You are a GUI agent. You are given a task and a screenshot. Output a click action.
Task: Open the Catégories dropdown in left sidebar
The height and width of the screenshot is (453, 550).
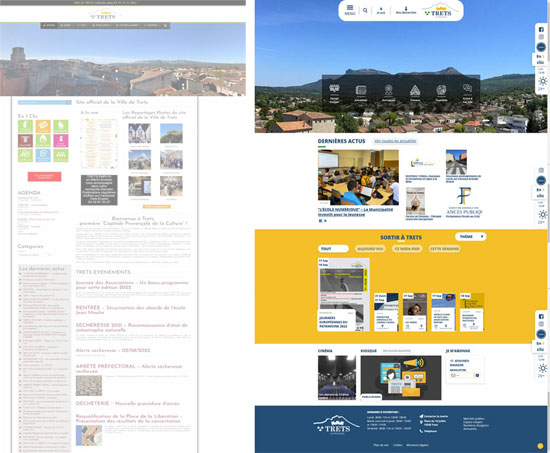(x=35, y=255)
